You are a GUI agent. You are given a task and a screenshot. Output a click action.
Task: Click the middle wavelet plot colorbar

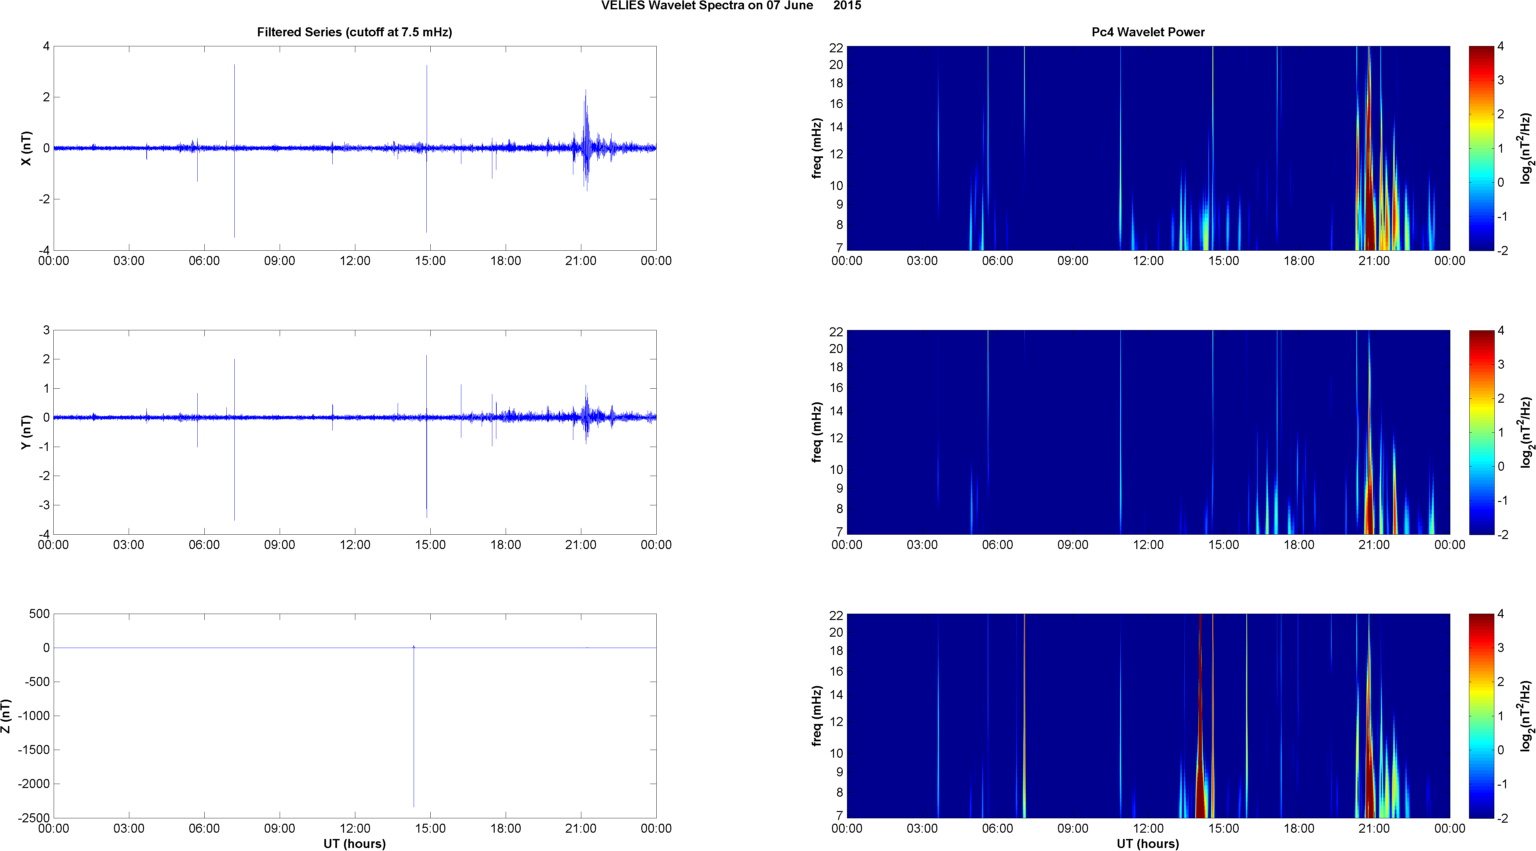1481,432
